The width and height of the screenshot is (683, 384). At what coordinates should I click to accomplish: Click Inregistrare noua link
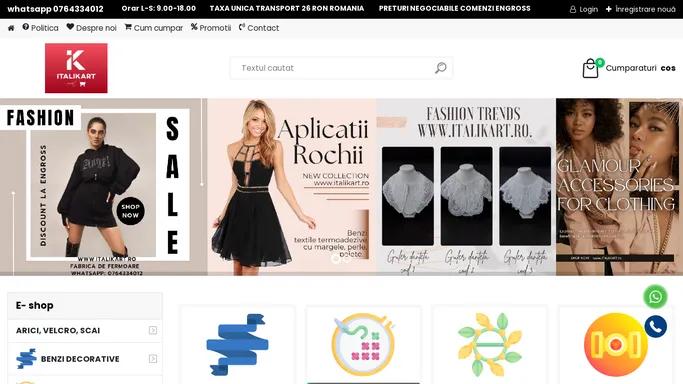[640, 9]
